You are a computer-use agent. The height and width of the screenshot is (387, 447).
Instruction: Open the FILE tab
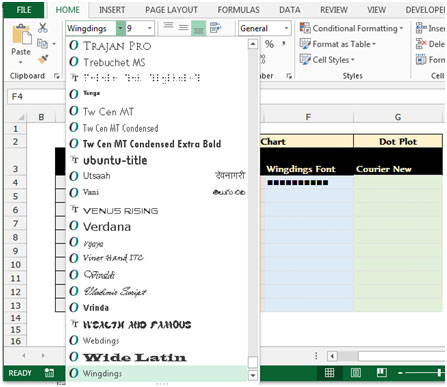[24, 10]
